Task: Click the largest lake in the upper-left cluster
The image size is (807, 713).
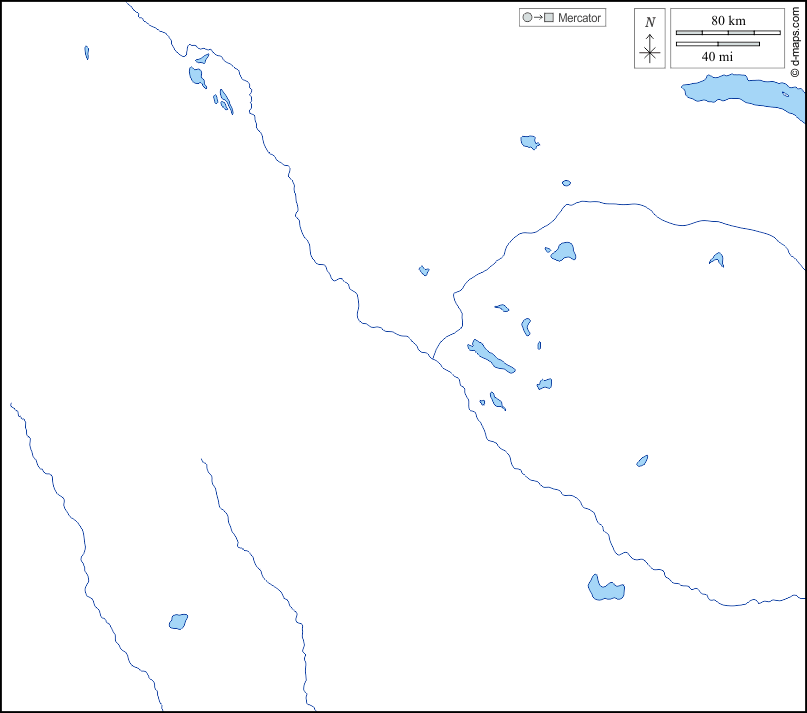Action: (197, 75)
